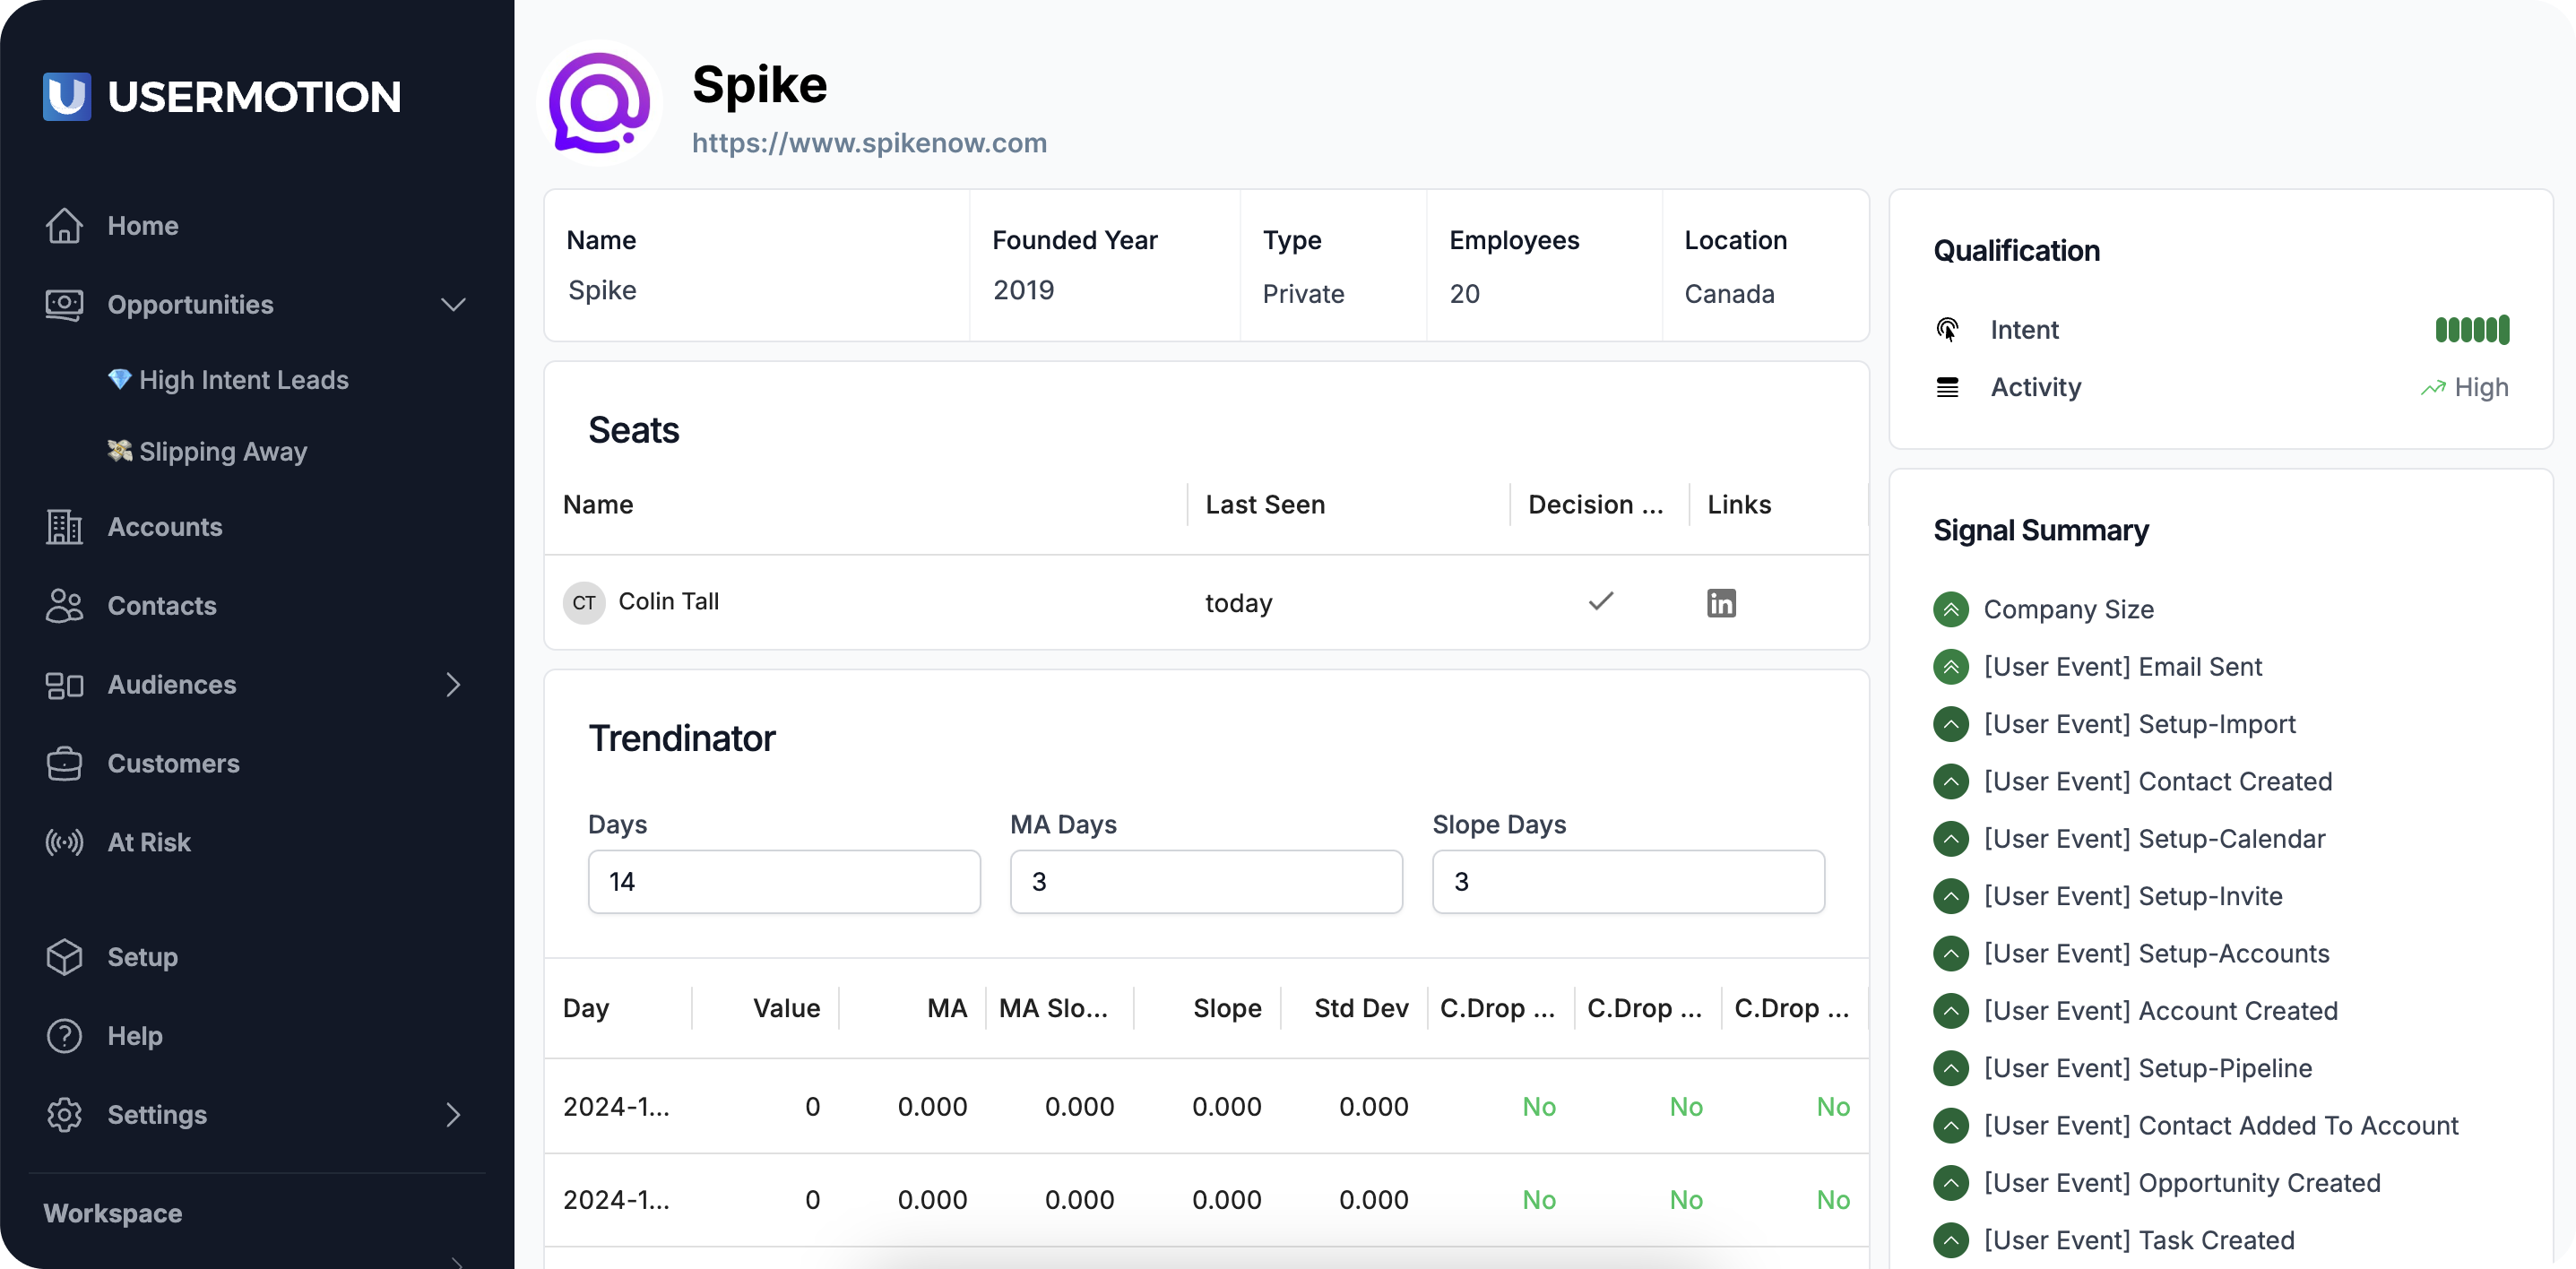
Task: Open the spikenow.com website link
Action: coord(869,143)
